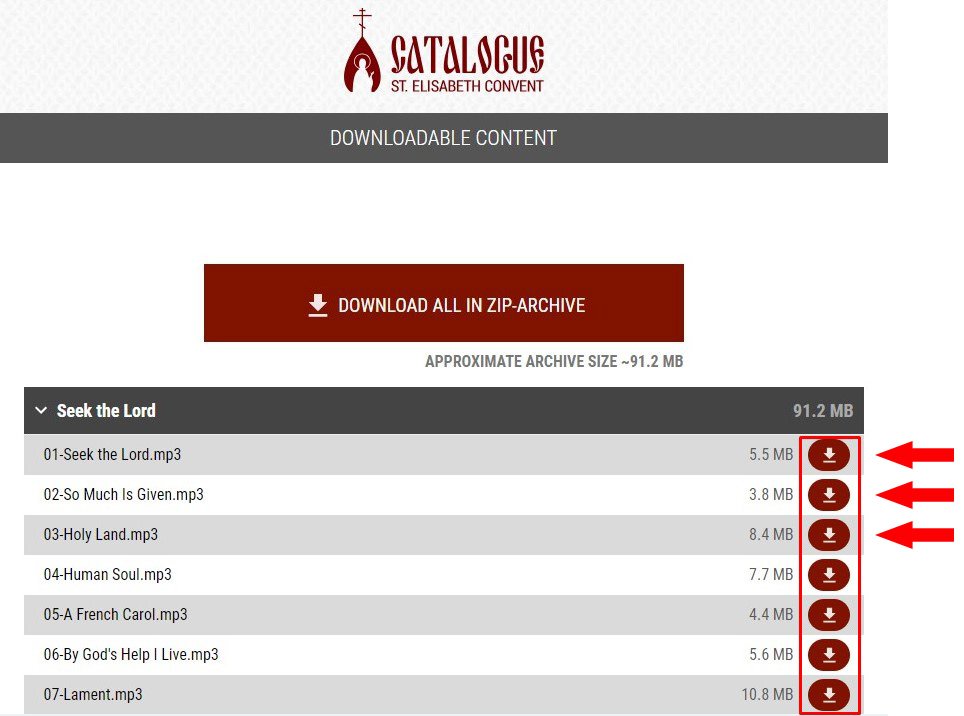Click the Download All in ZIP-Archive button
The image size is (964, 716).
click(444, 303)
